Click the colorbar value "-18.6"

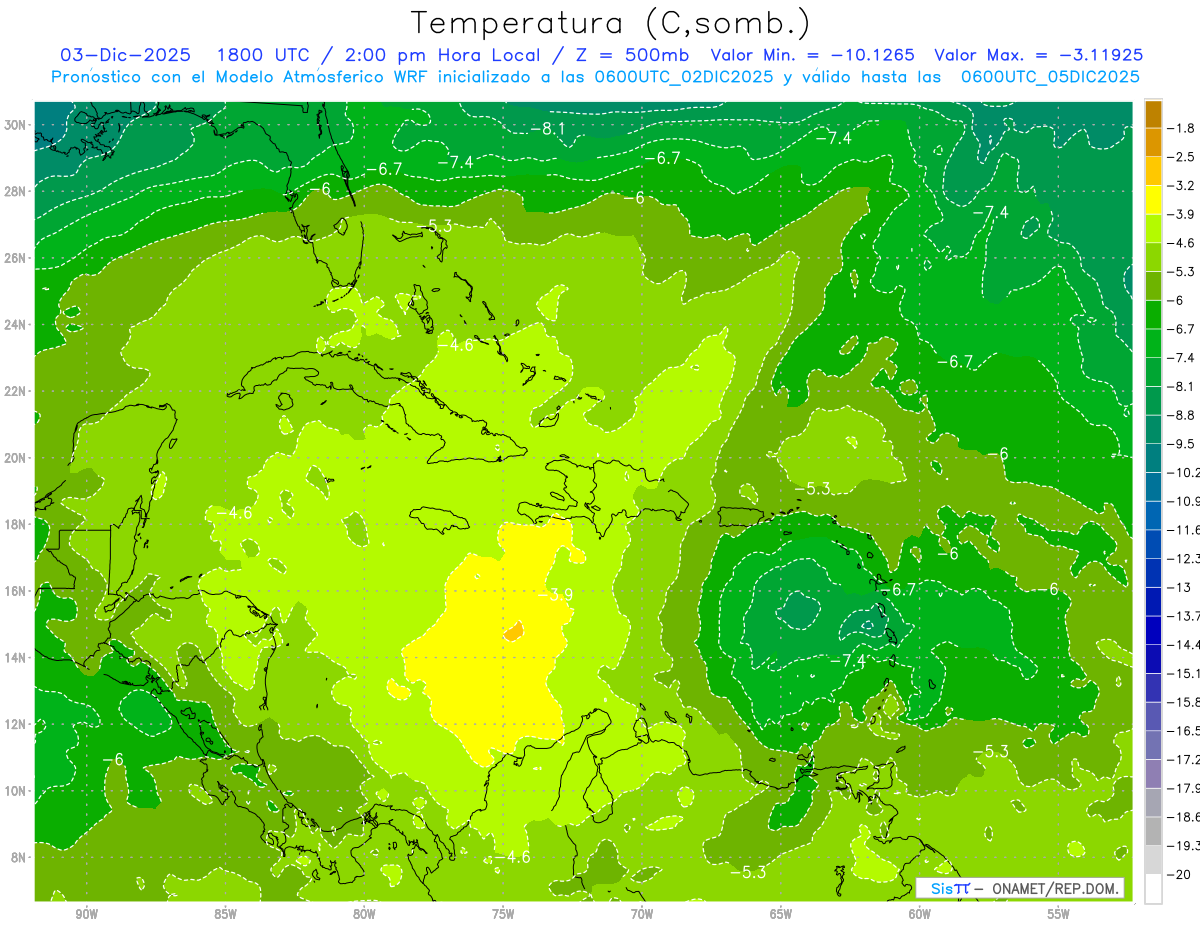[1184, 817]
